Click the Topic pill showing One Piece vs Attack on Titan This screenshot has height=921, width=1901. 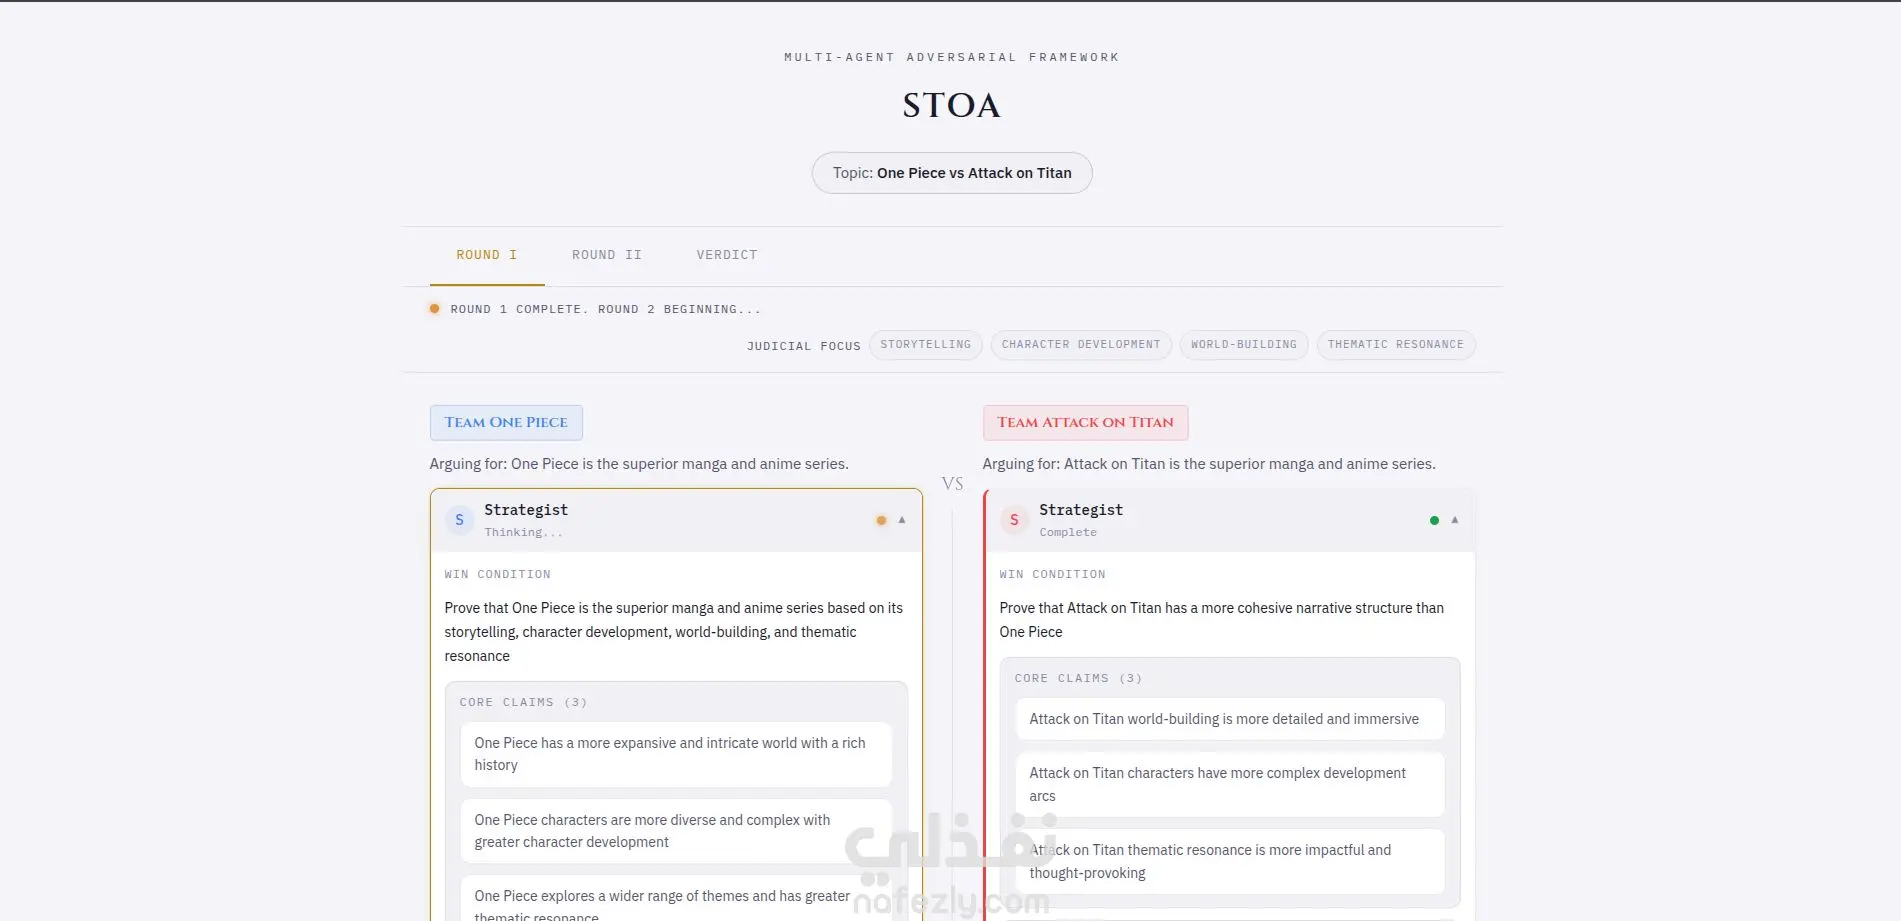952,173
